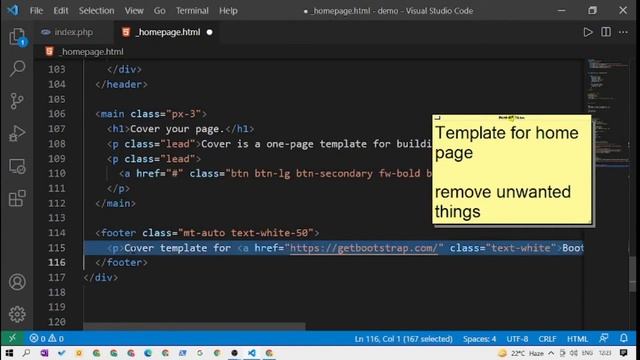
Task: Click line number 114 in the gutter
Action: click(57, 233)
